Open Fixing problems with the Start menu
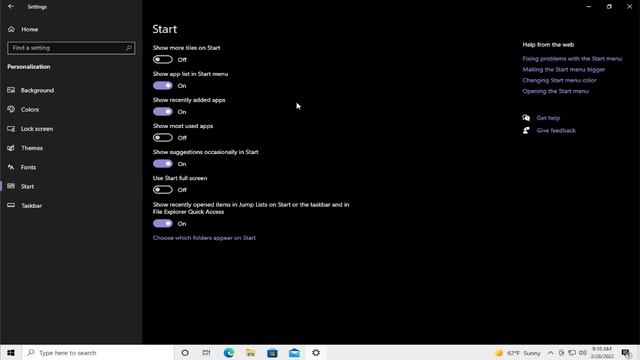Image resolution: width=640 pixels, height=360 pixels. [x=572, y=59]
